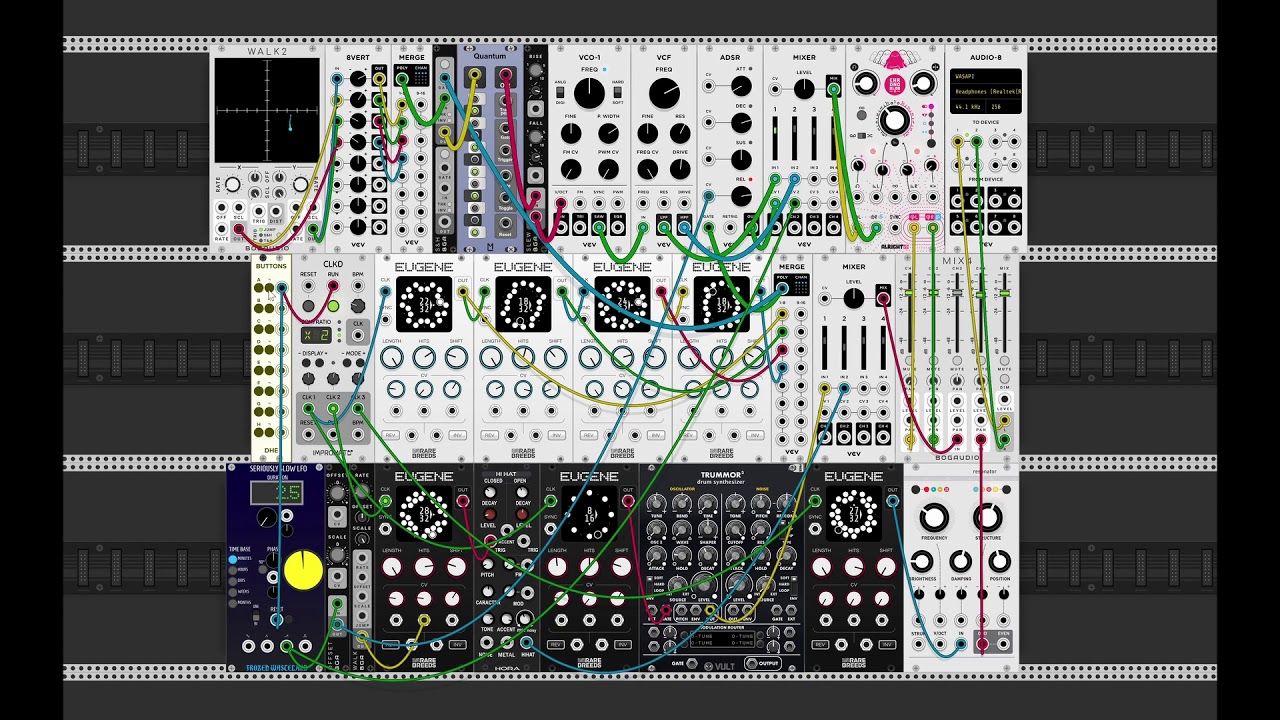Click the bottom-right EUGENE pattern display

853,514
